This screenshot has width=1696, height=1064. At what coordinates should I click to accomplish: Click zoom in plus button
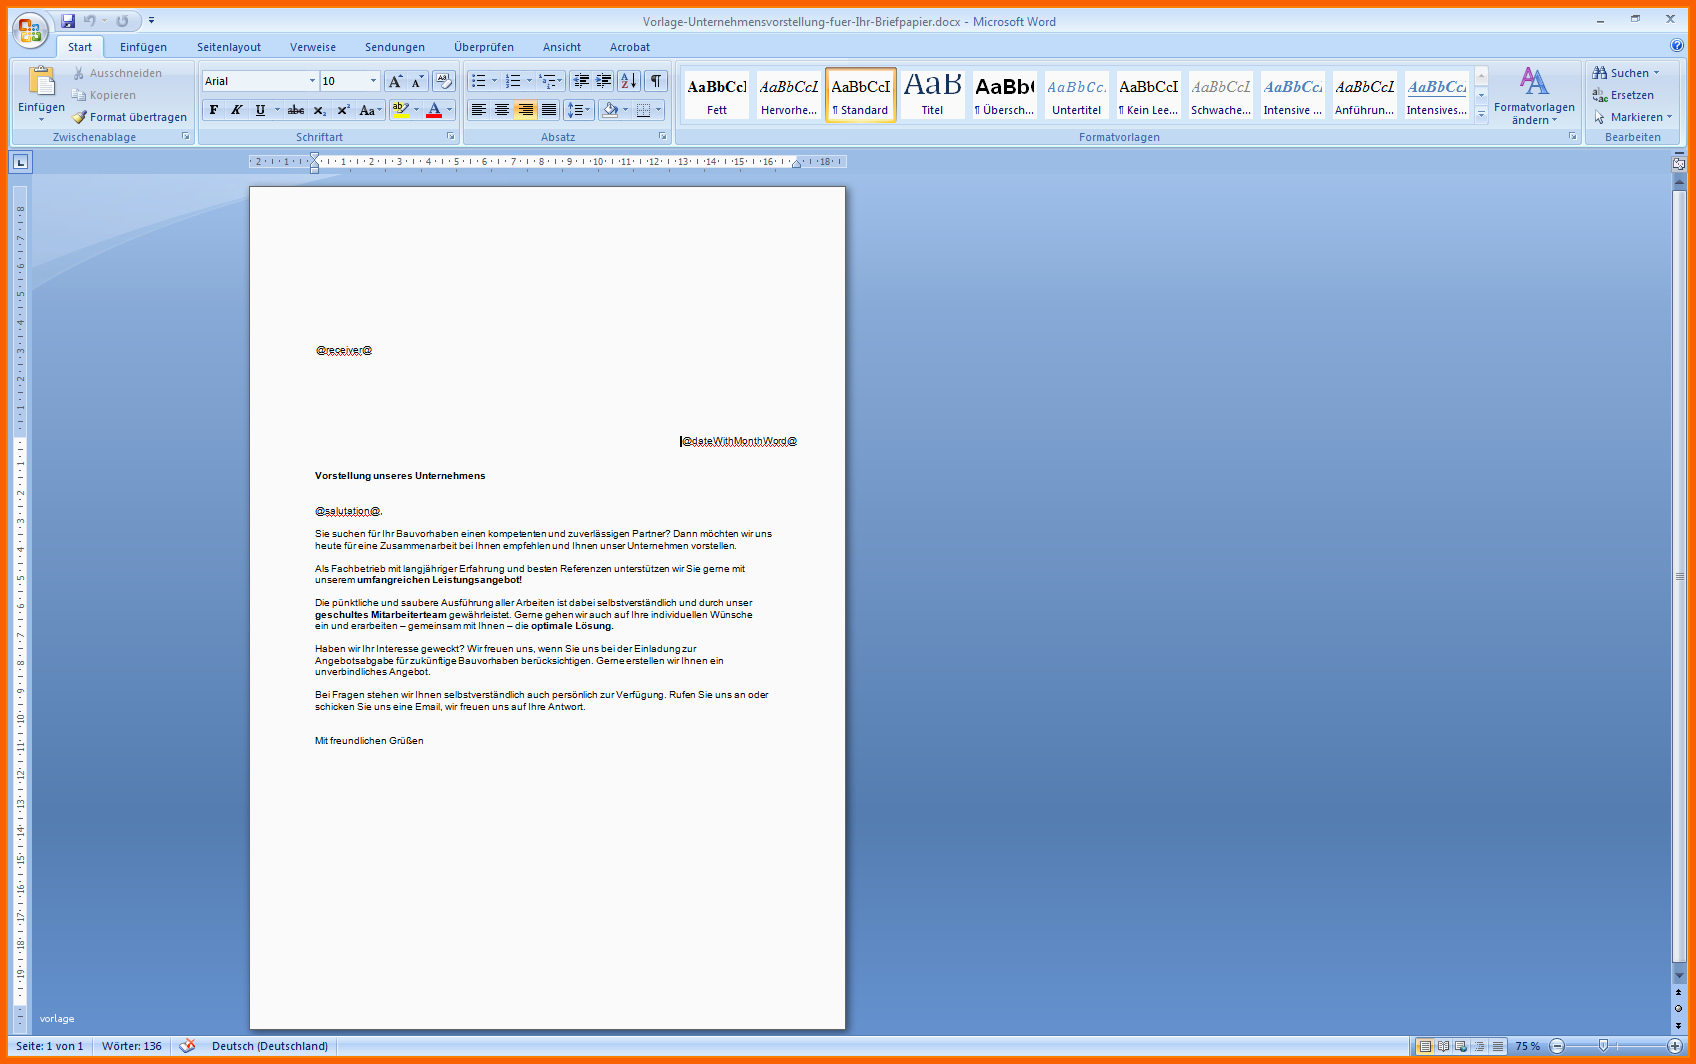pyautogui.click(x=1675, y=1046)
